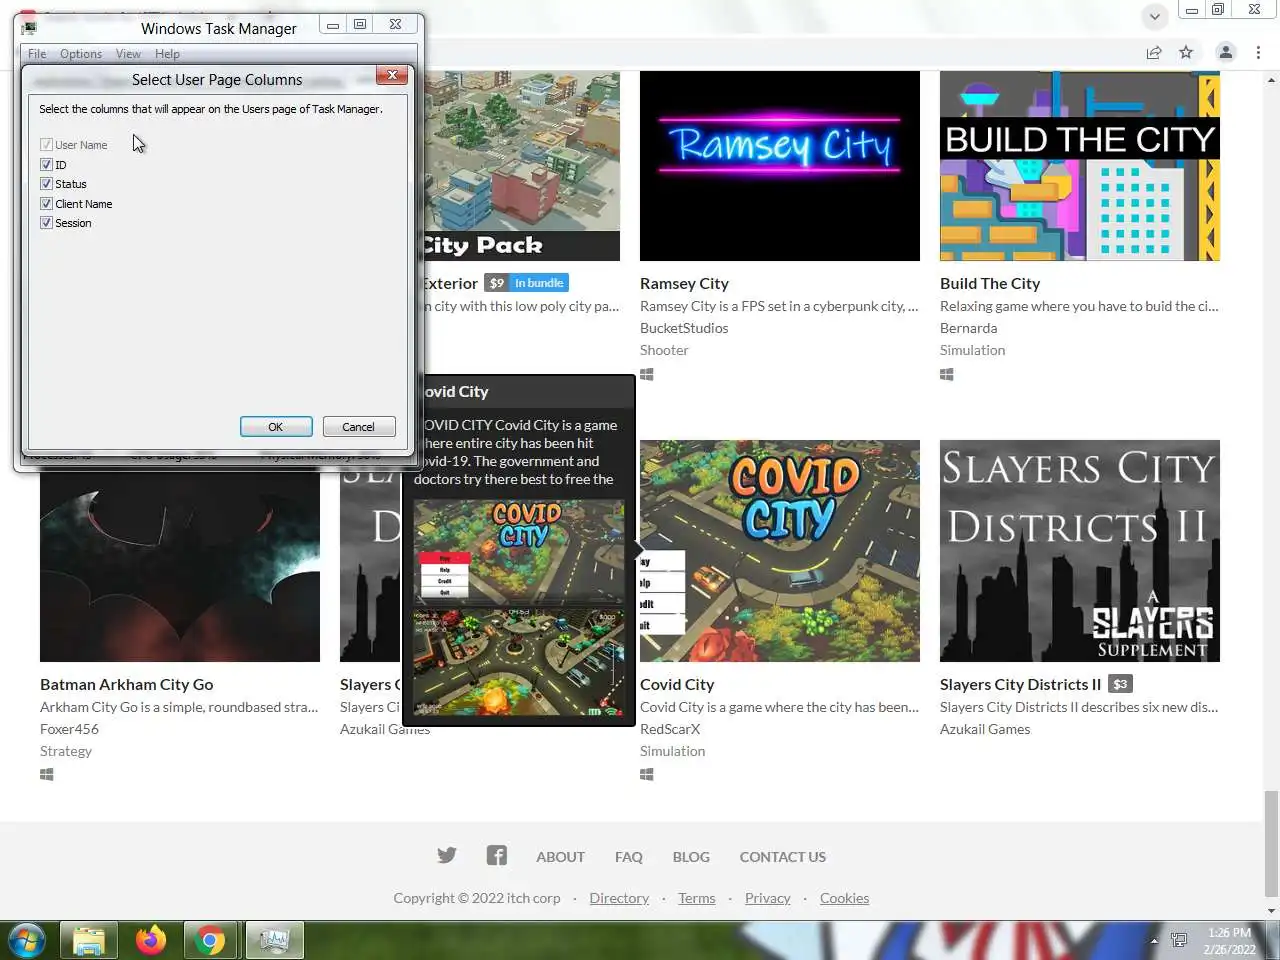This screenshot has height=960, width=1280.
Task: Select Task Manager taskbar button
Action: (274, 941)
